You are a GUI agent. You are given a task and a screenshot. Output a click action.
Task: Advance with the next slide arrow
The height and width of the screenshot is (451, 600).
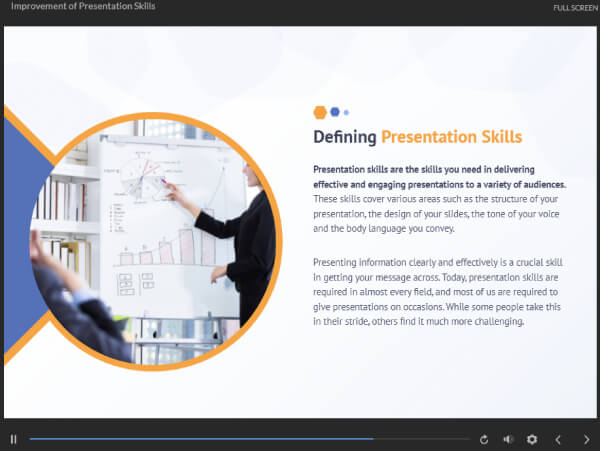point(586,439)
